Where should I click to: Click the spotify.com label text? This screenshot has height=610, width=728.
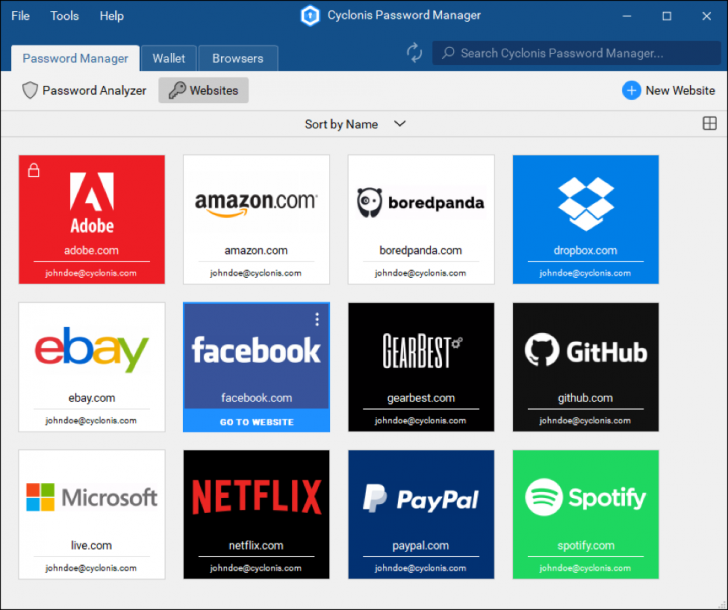[x=586, y=545]
